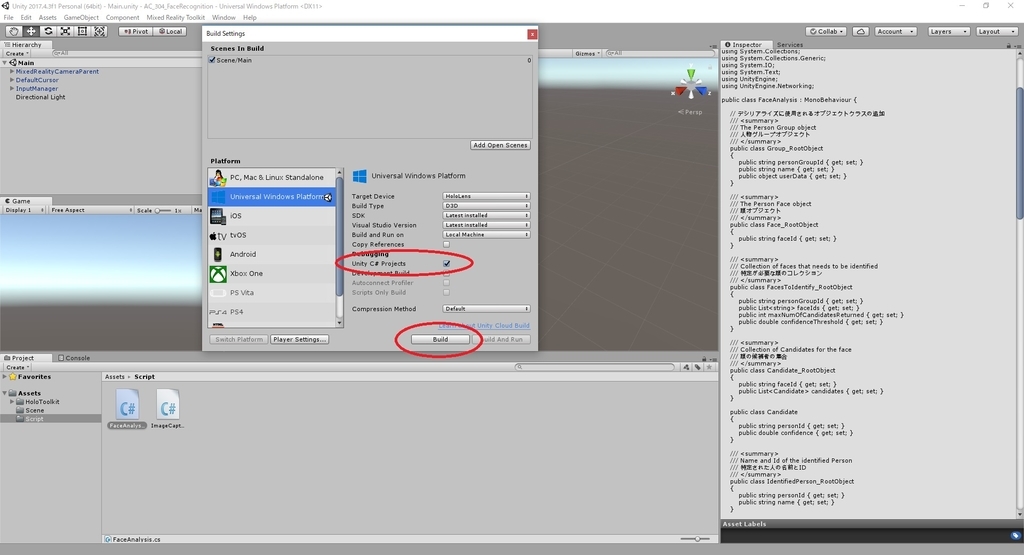1024x555 pixels.
Task: Click the Switch Platform button
Action: [x=239, y=340]
